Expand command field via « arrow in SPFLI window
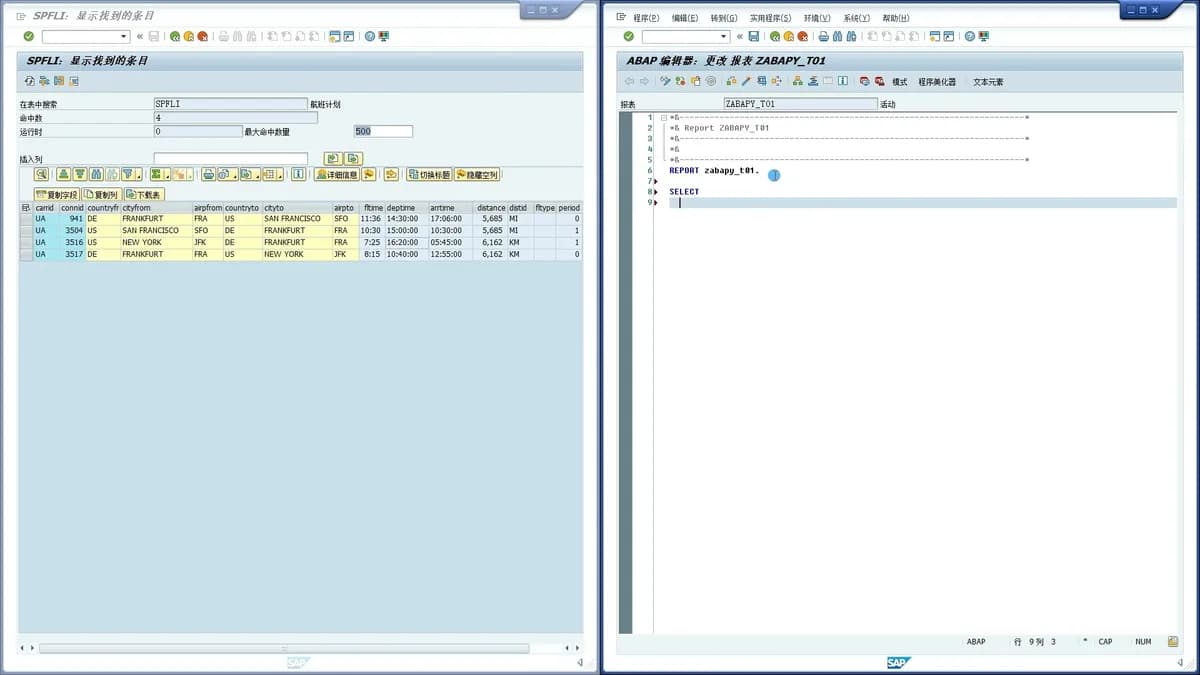 click(140, 36)
